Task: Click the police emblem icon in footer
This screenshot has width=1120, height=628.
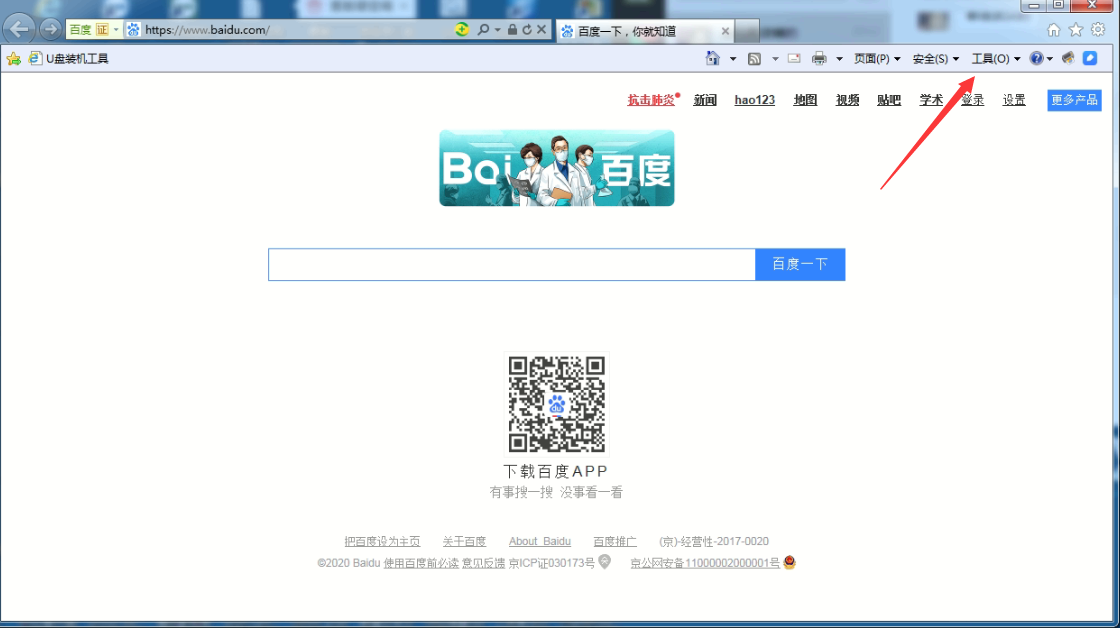Action: pyautogui.click(x=789, y=562)
